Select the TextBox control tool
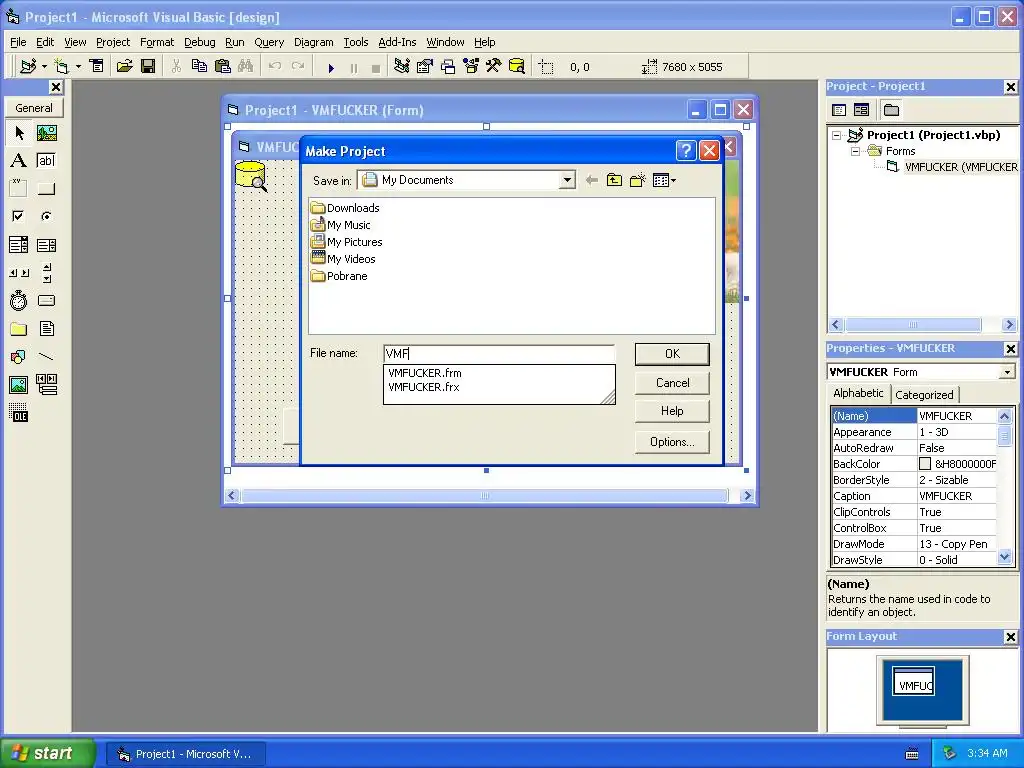This screenshot has height=768, width=1024. (46, 161)
